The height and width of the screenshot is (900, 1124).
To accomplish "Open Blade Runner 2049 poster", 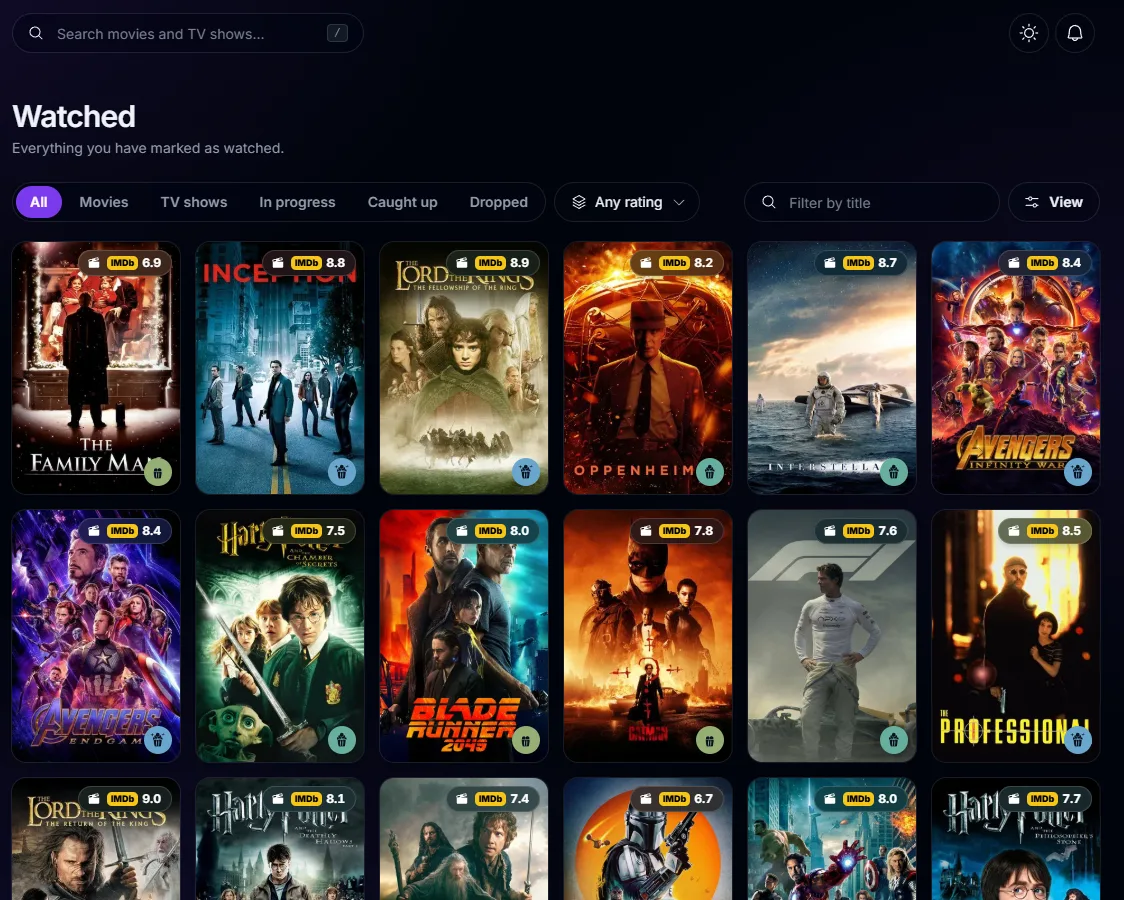I will [464, 636].
